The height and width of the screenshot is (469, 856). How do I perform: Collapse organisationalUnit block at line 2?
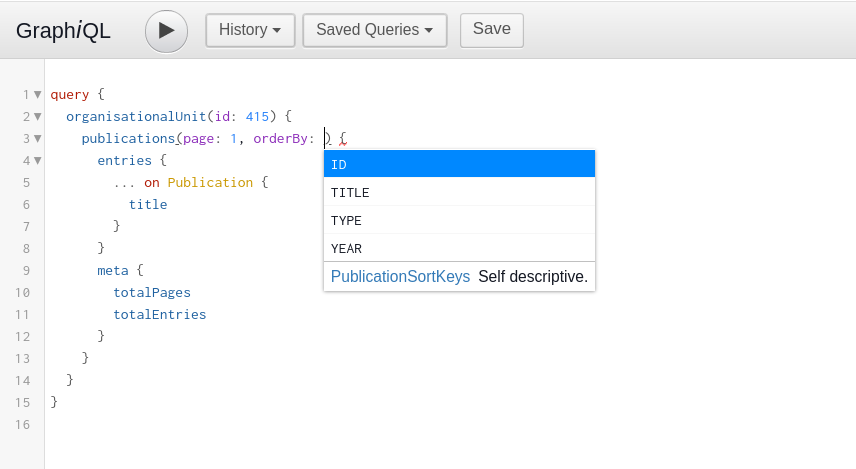tap(38, 116)
